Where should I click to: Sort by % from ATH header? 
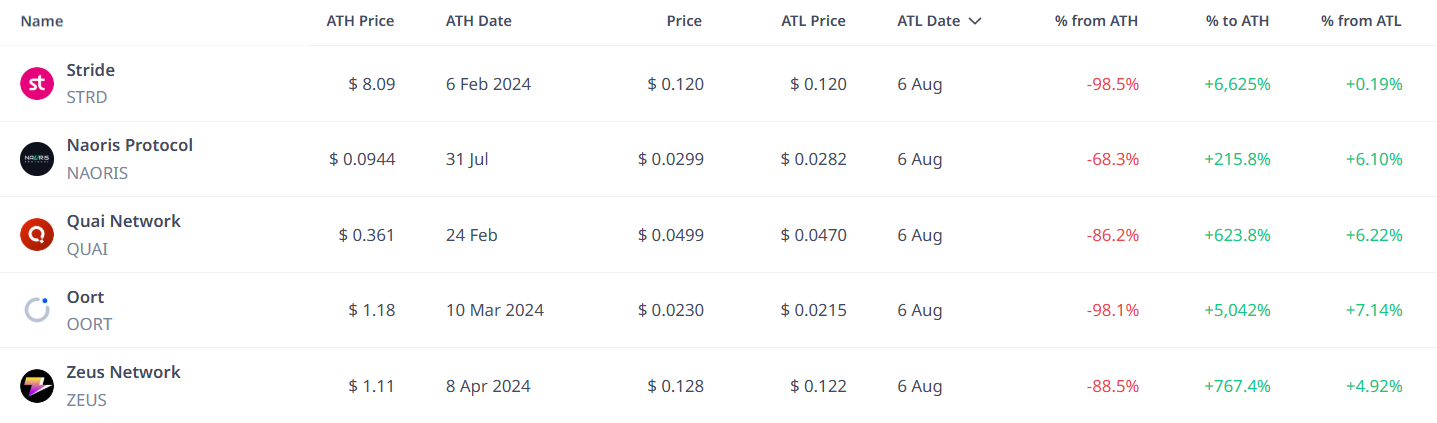tap(1096, 21)
